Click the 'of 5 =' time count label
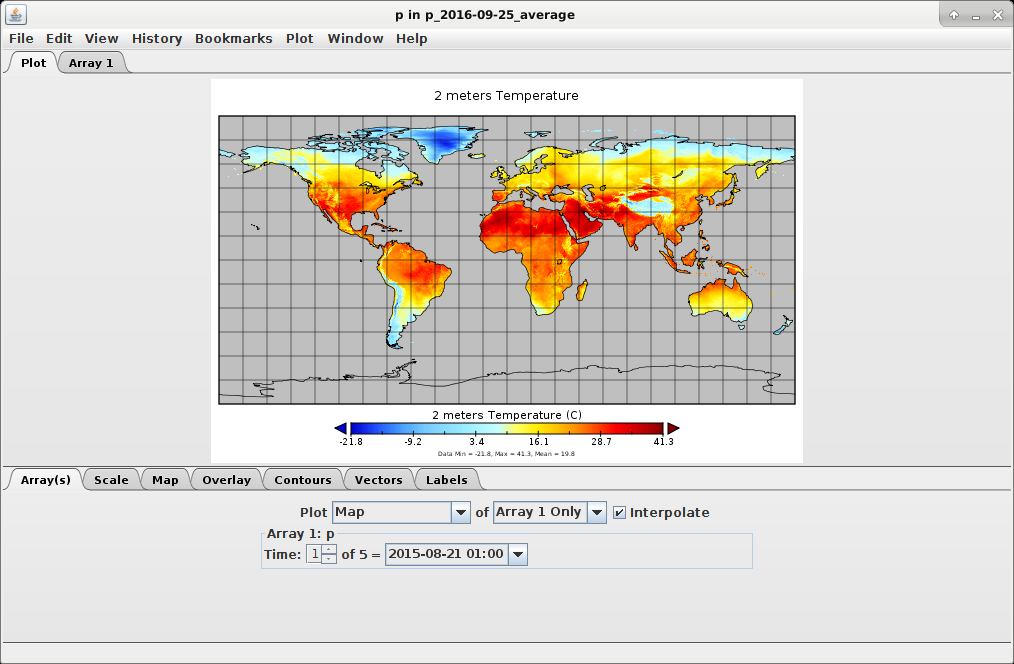 [x=361, y=555]
